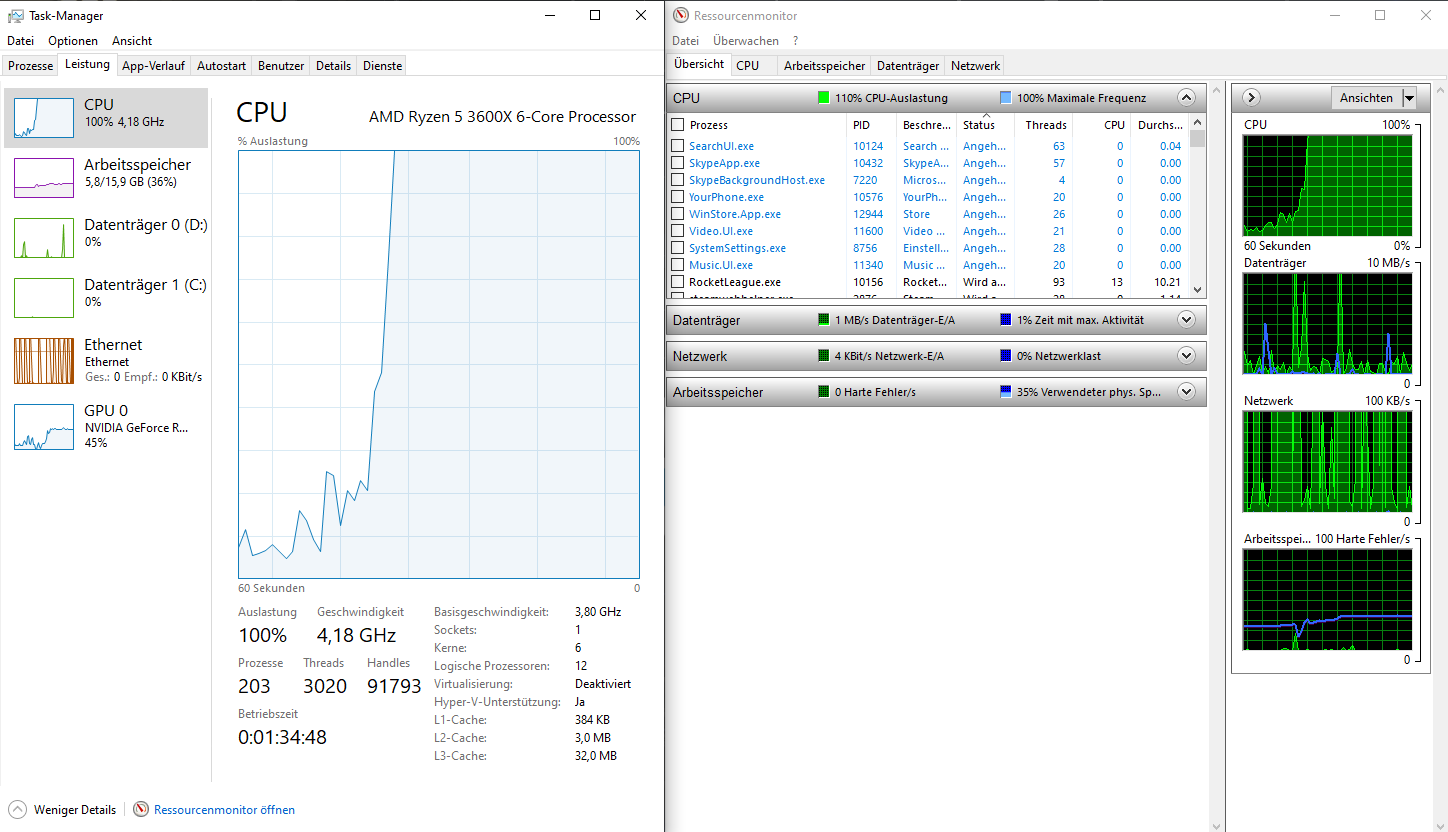Open the Überwachen menu

(745, 41)
